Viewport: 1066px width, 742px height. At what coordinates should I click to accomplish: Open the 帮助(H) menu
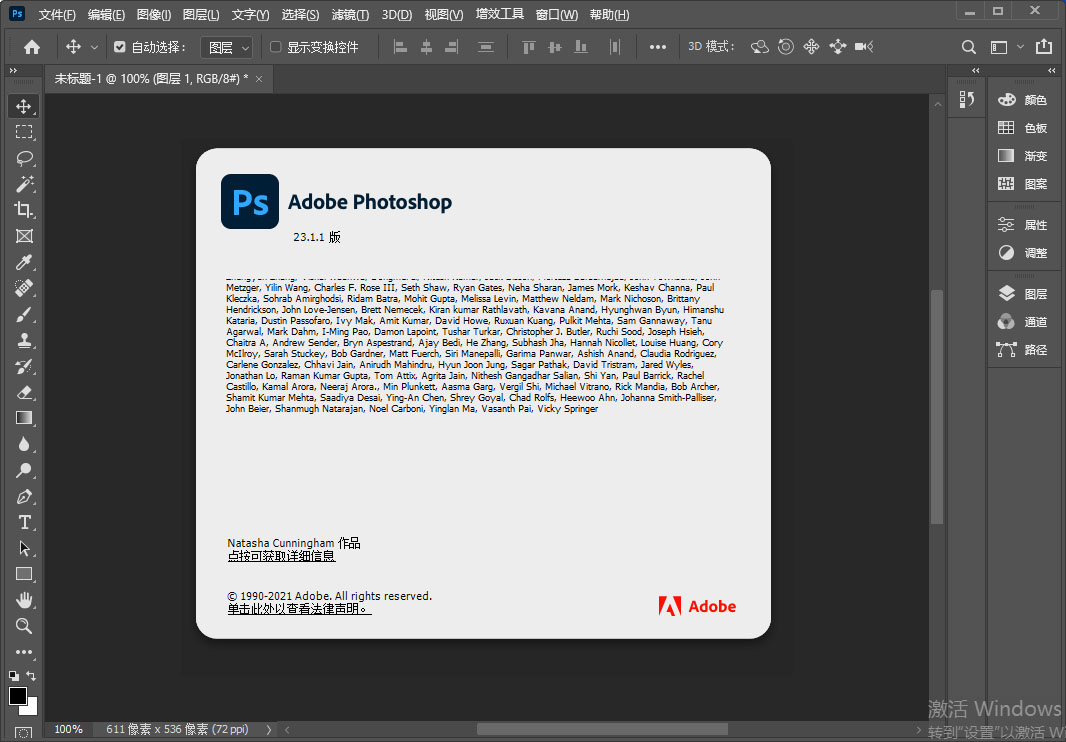[x=609, y=14]
